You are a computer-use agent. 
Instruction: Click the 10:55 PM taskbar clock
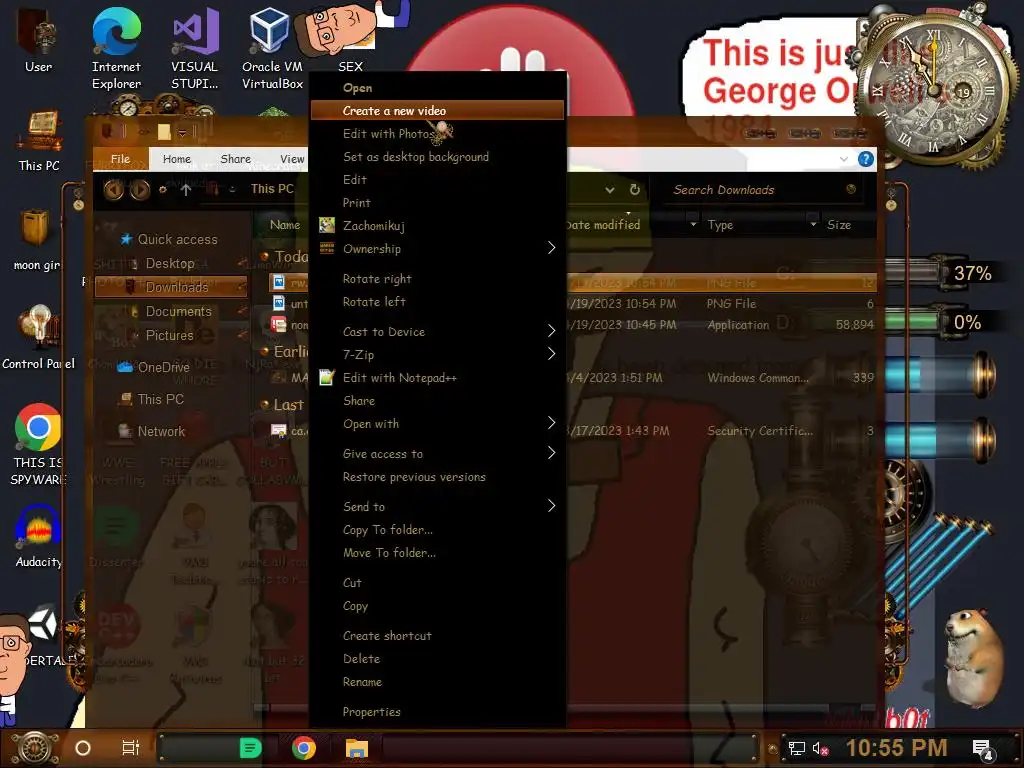(x=897, y=748)
